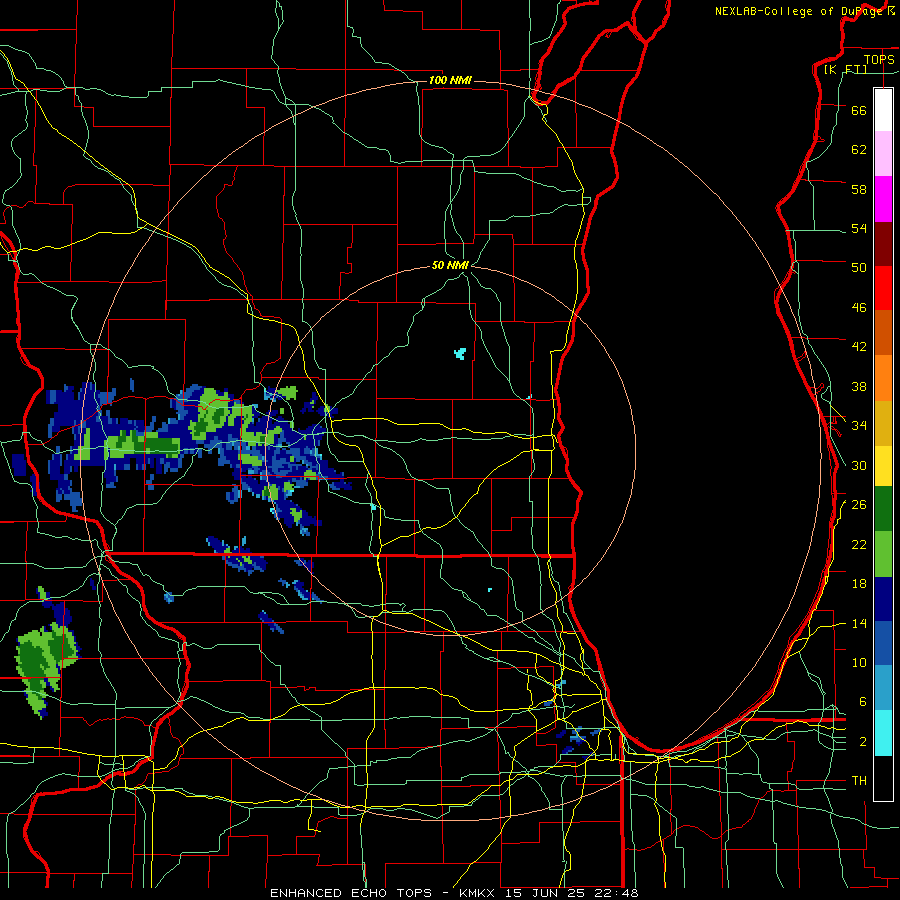900x900 pixels.
Task: Click the legend value '54'
Action: (859, 228)
